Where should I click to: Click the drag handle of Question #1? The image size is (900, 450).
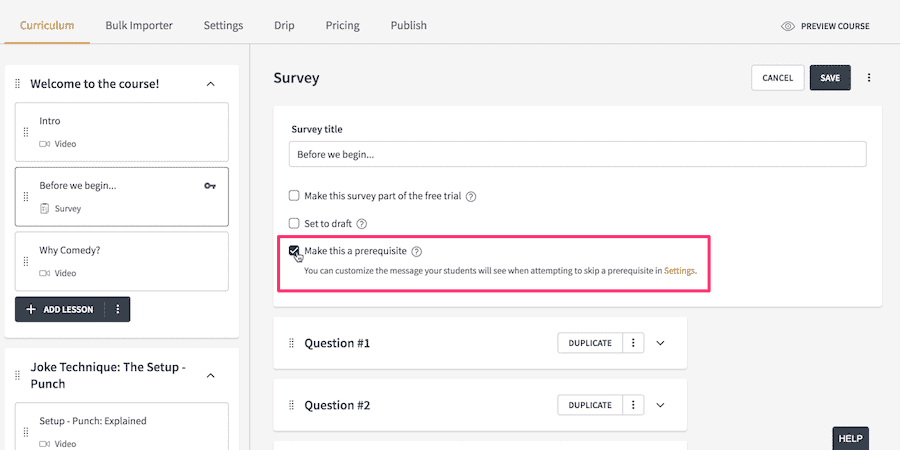291,343
